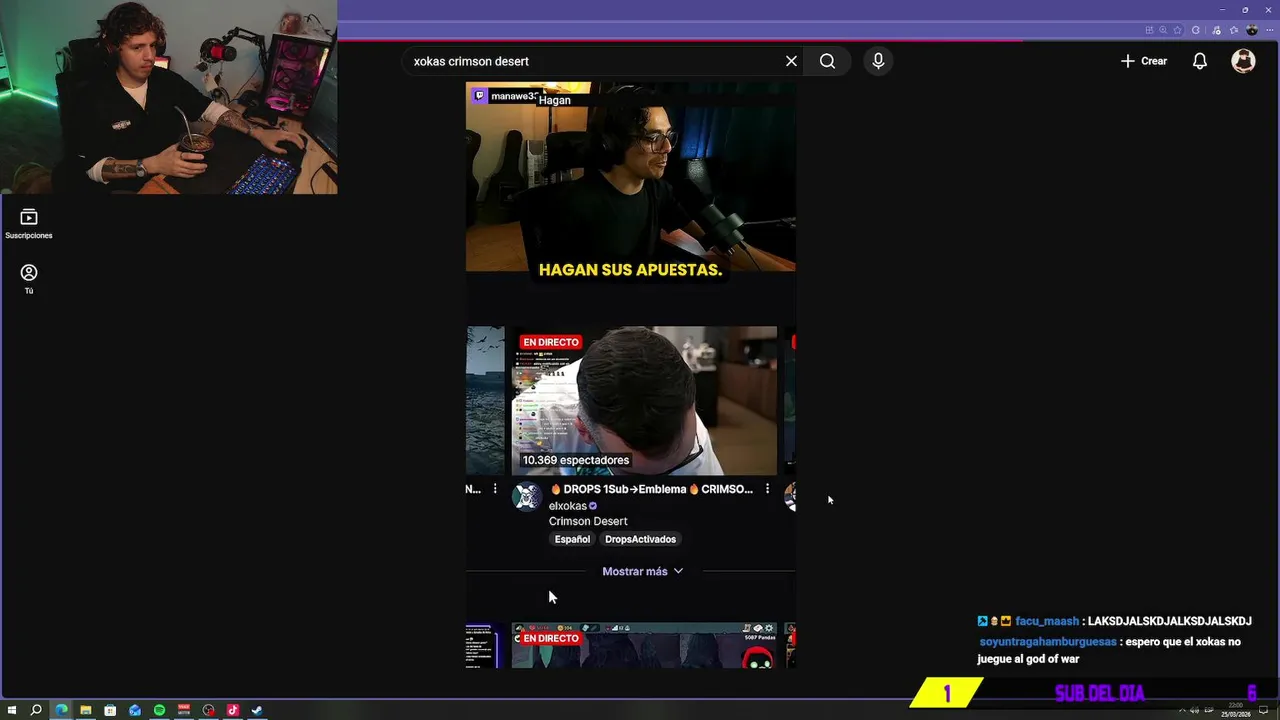This screenshot has width=1280, height=720.
Task: Reload the page with the refresh icon
Action: 1195,30
